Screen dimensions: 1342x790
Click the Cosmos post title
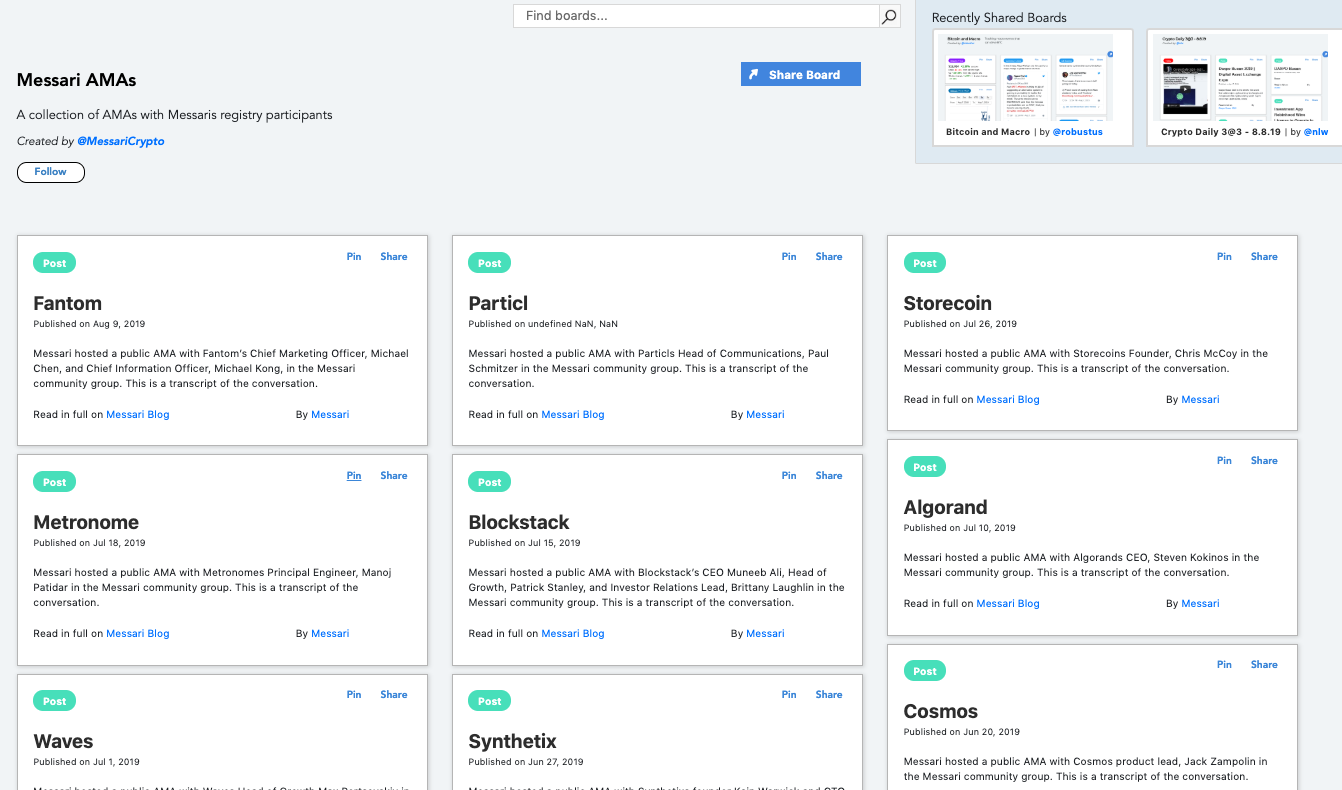coord(941,711)
